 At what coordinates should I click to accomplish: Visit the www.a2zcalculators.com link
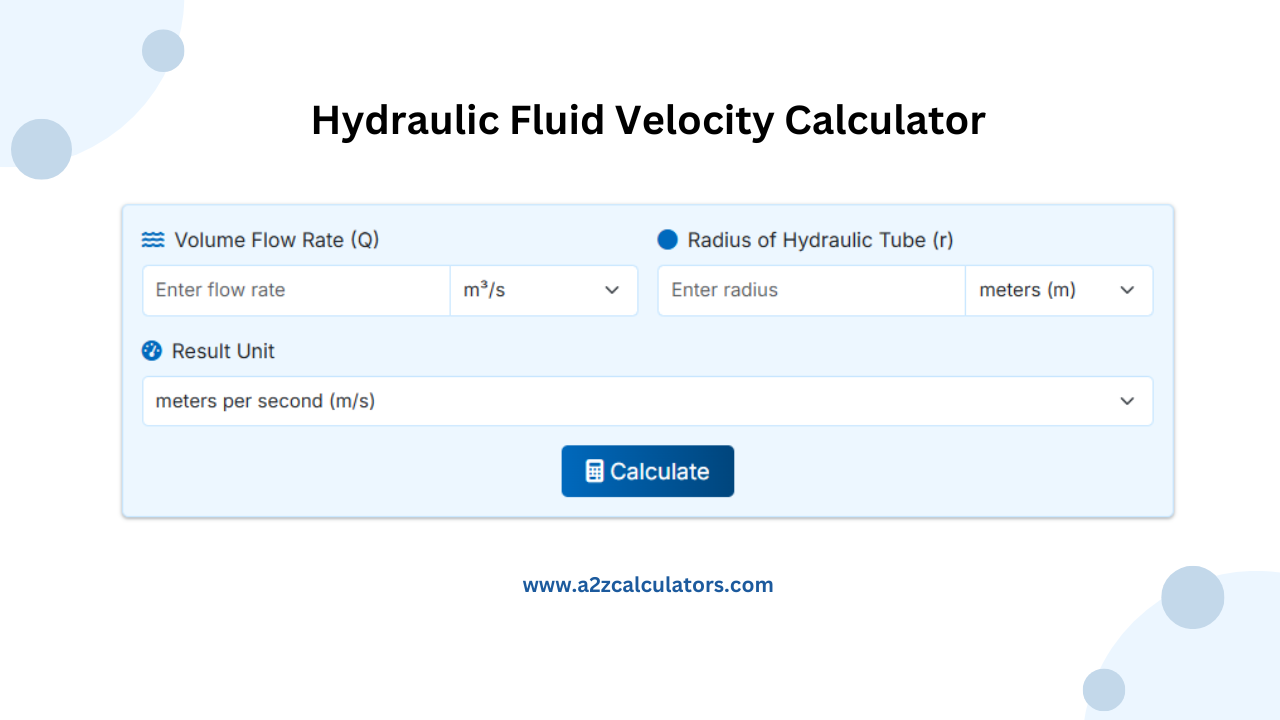pyautogui.click(x=648, y=584)
